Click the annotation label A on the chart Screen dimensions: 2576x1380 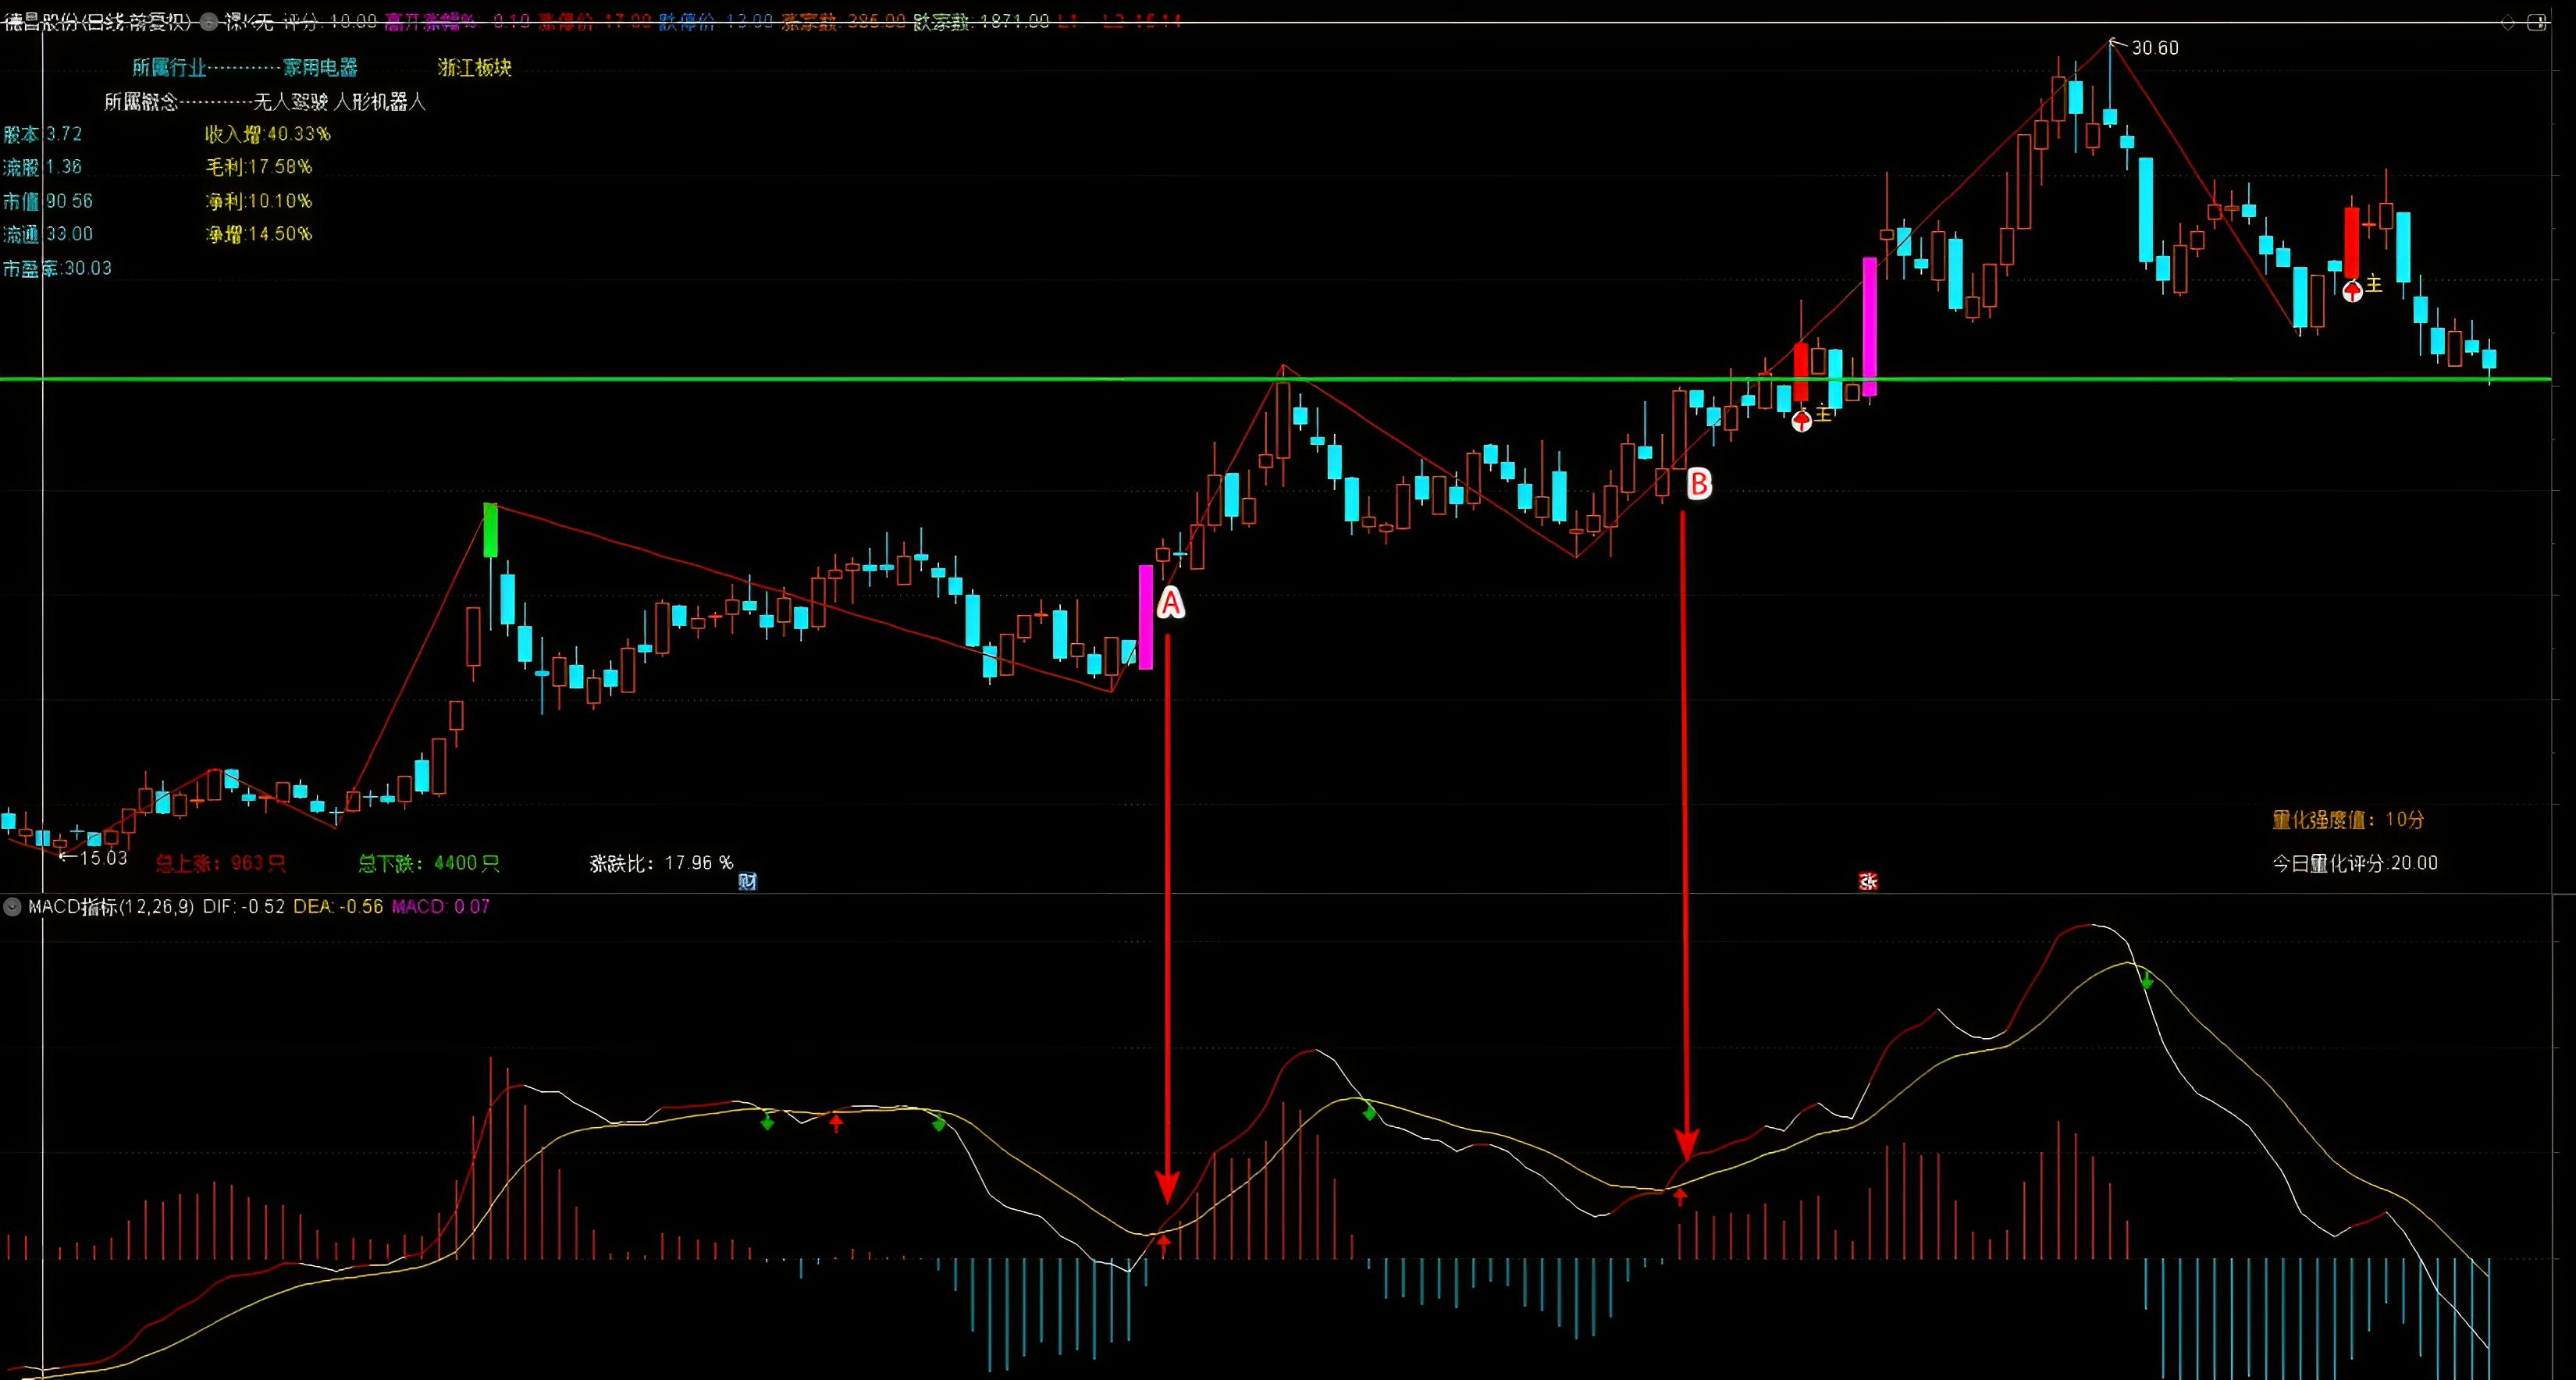(1170, 602)
